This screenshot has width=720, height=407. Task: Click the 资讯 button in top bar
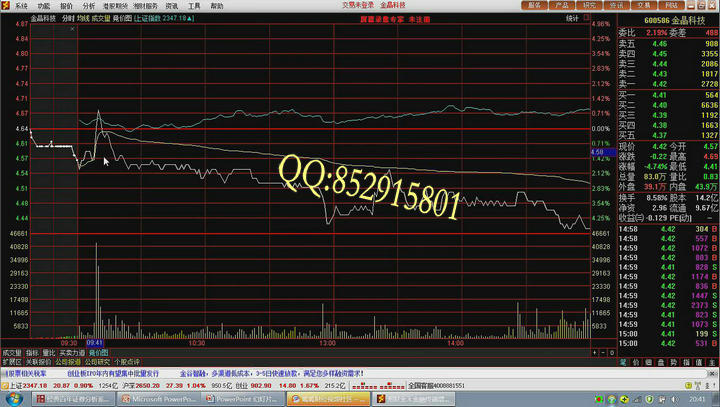(615, 5)
